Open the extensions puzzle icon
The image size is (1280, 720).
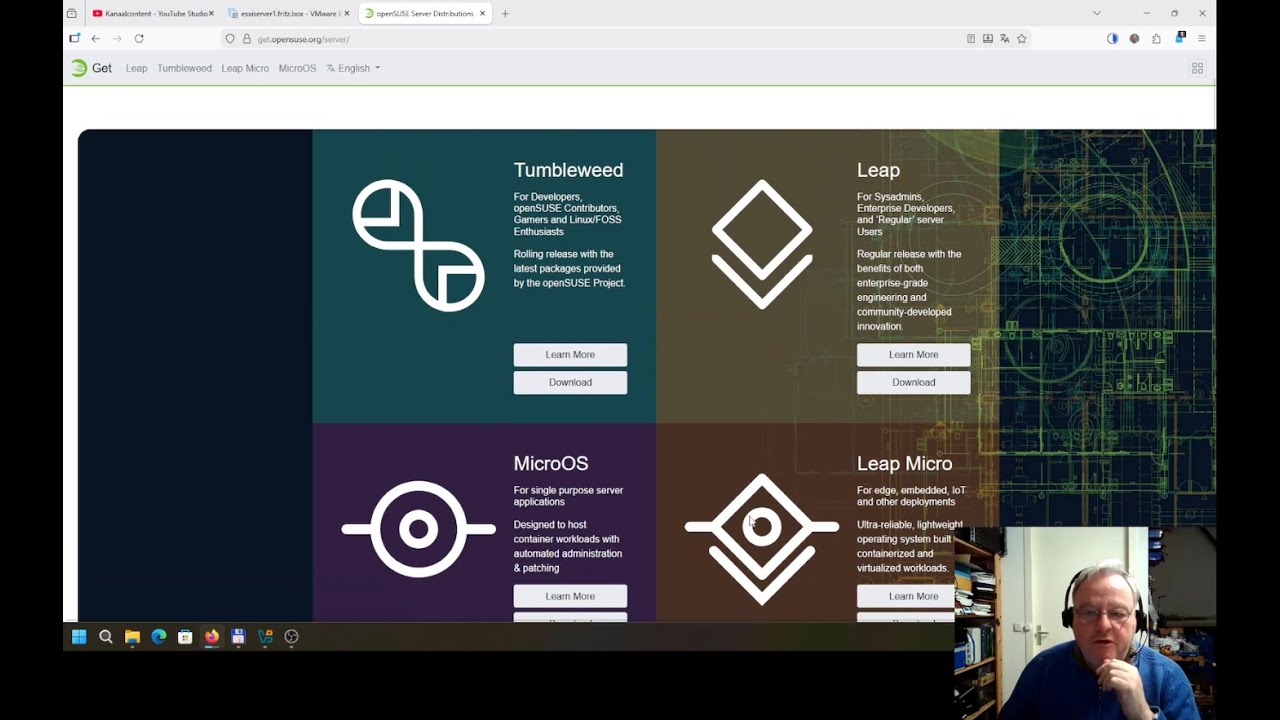(1156, 39)
